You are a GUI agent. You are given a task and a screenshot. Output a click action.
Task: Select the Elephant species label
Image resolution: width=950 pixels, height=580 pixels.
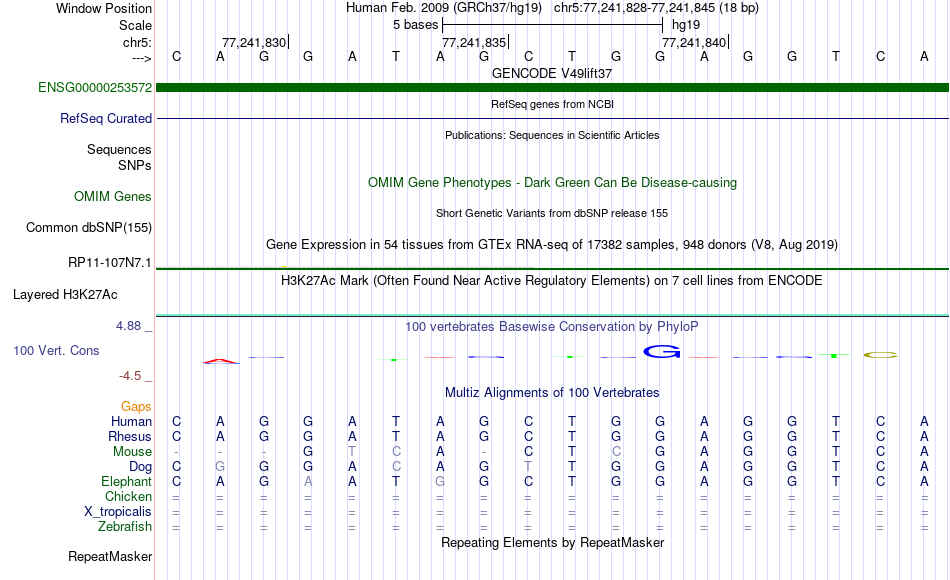click(127, 481)
